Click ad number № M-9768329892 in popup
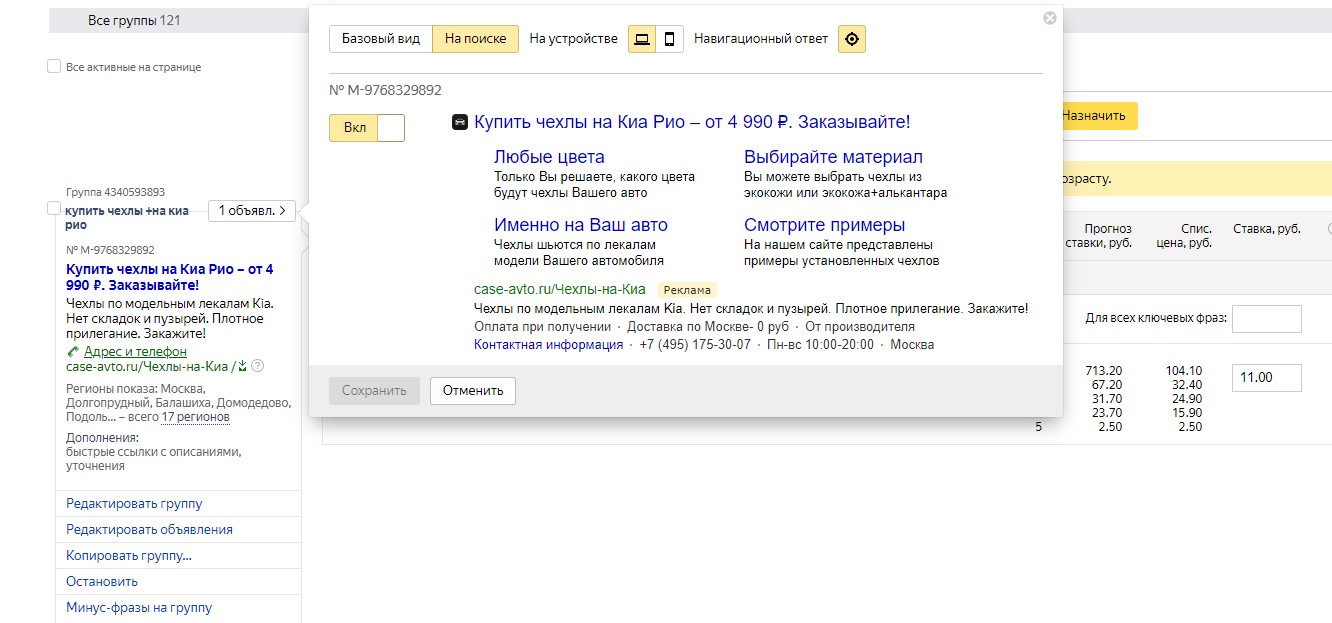 click(x=385, y=90)
